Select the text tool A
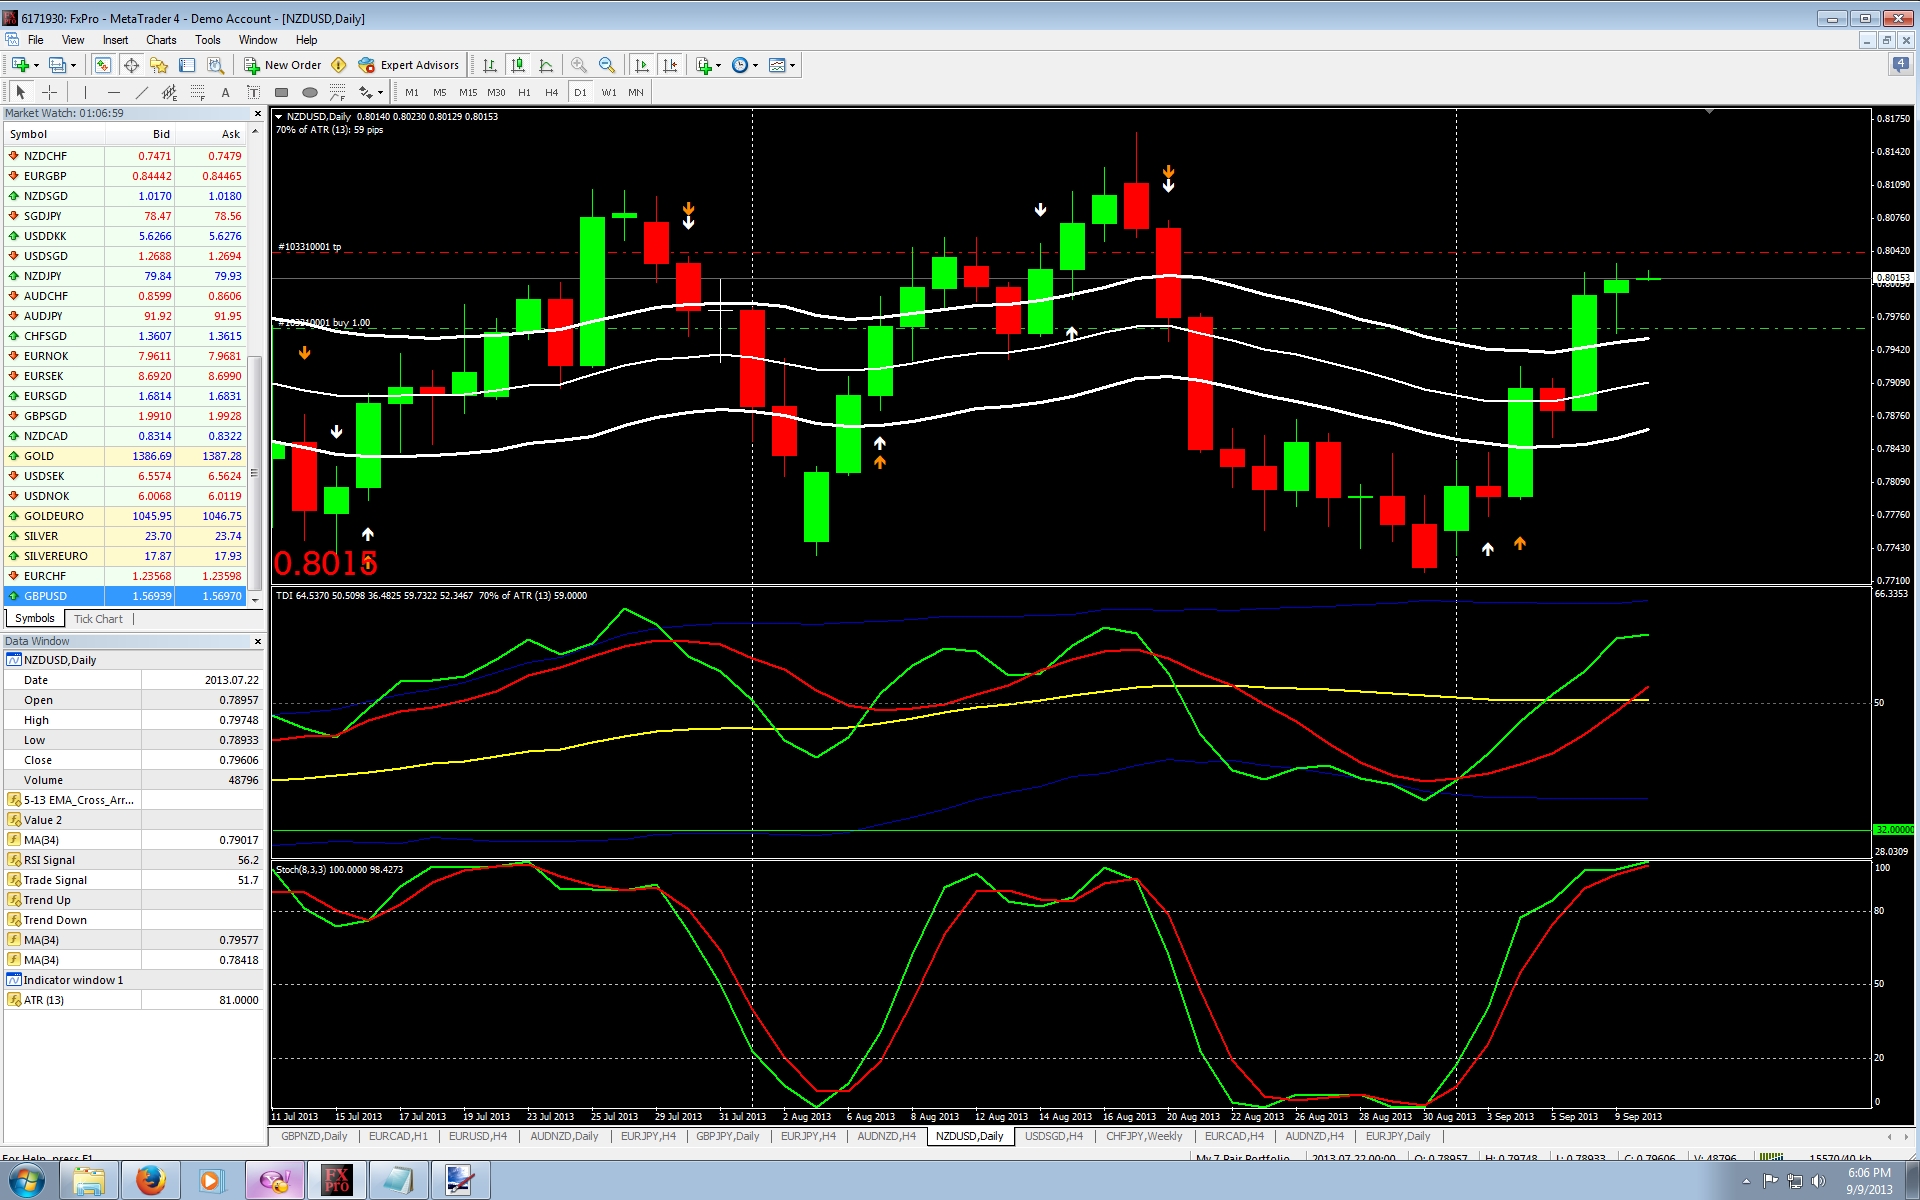The height and width of the screenshot is (1200, 1920). [x=226, y=92]
